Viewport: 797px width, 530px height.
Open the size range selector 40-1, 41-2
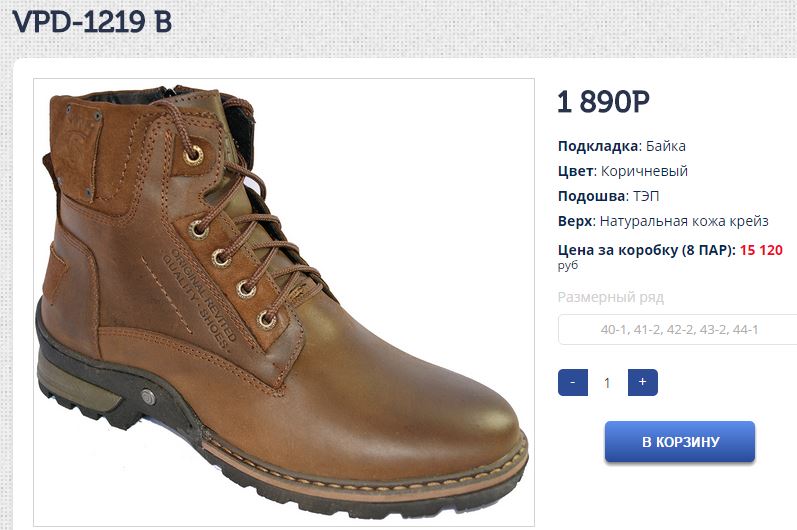click(x=678, y=329)
